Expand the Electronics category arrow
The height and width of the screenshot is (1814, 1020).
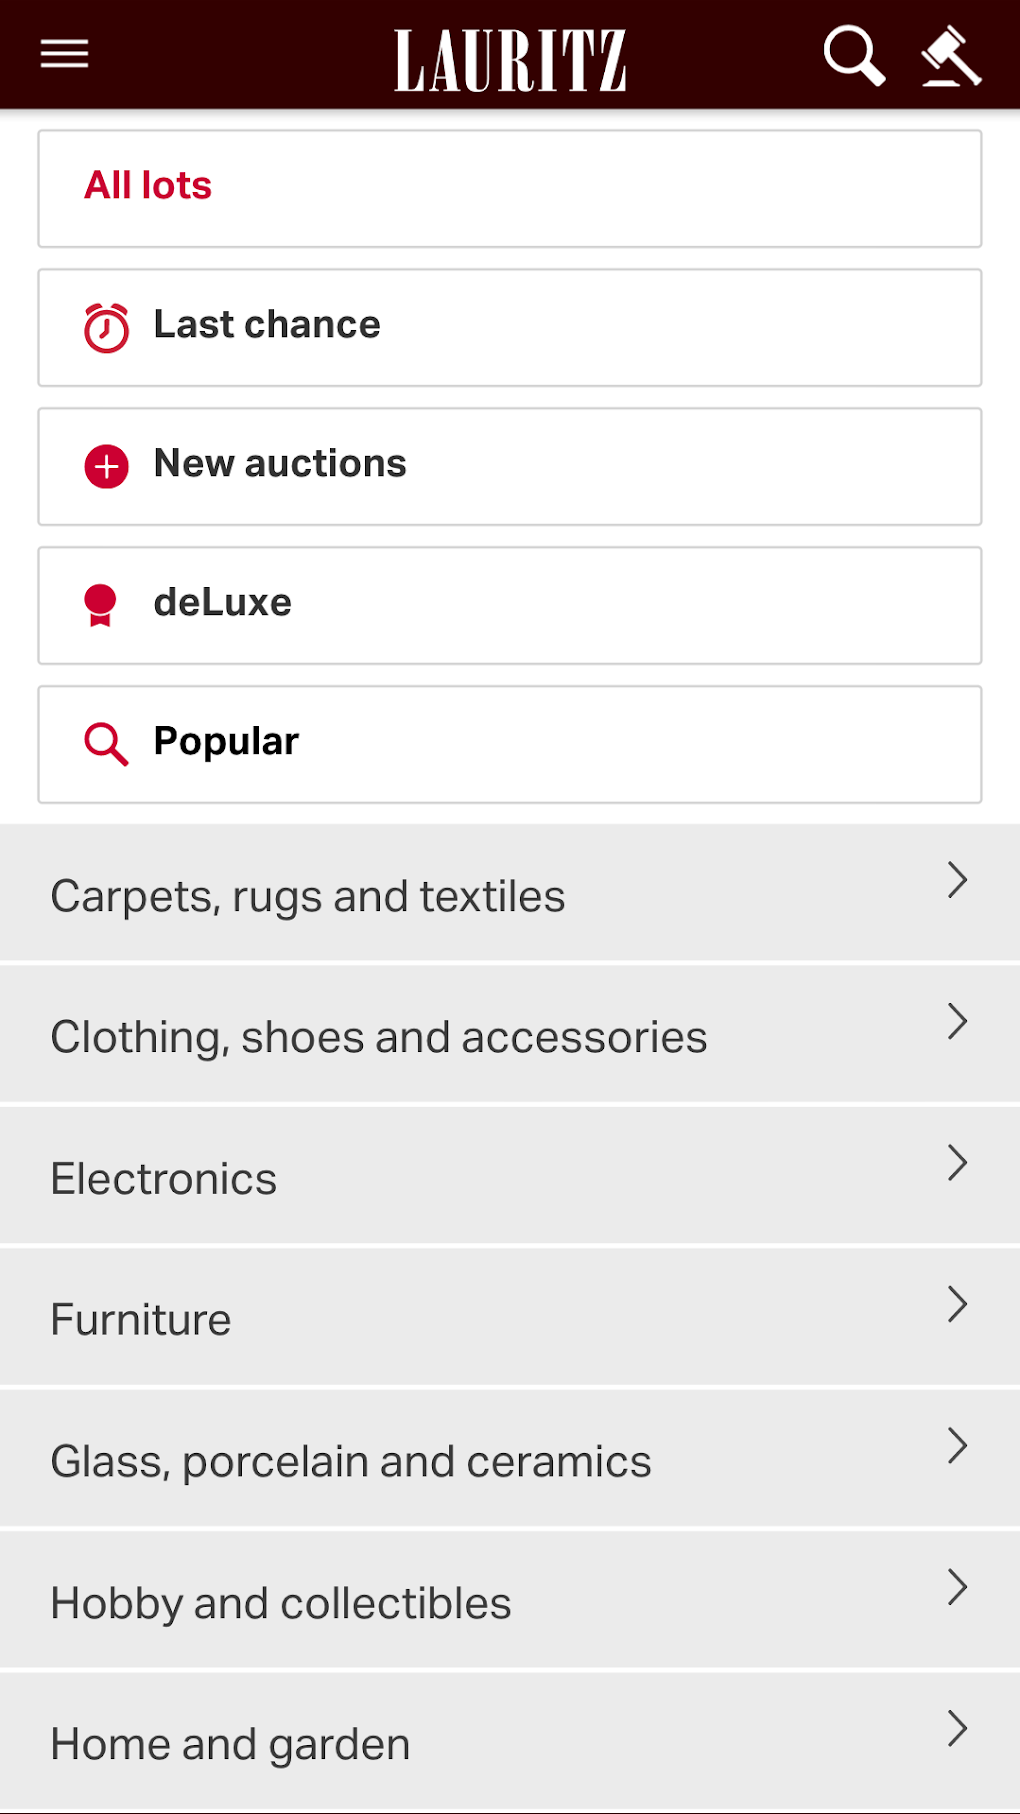[957, 1163]
